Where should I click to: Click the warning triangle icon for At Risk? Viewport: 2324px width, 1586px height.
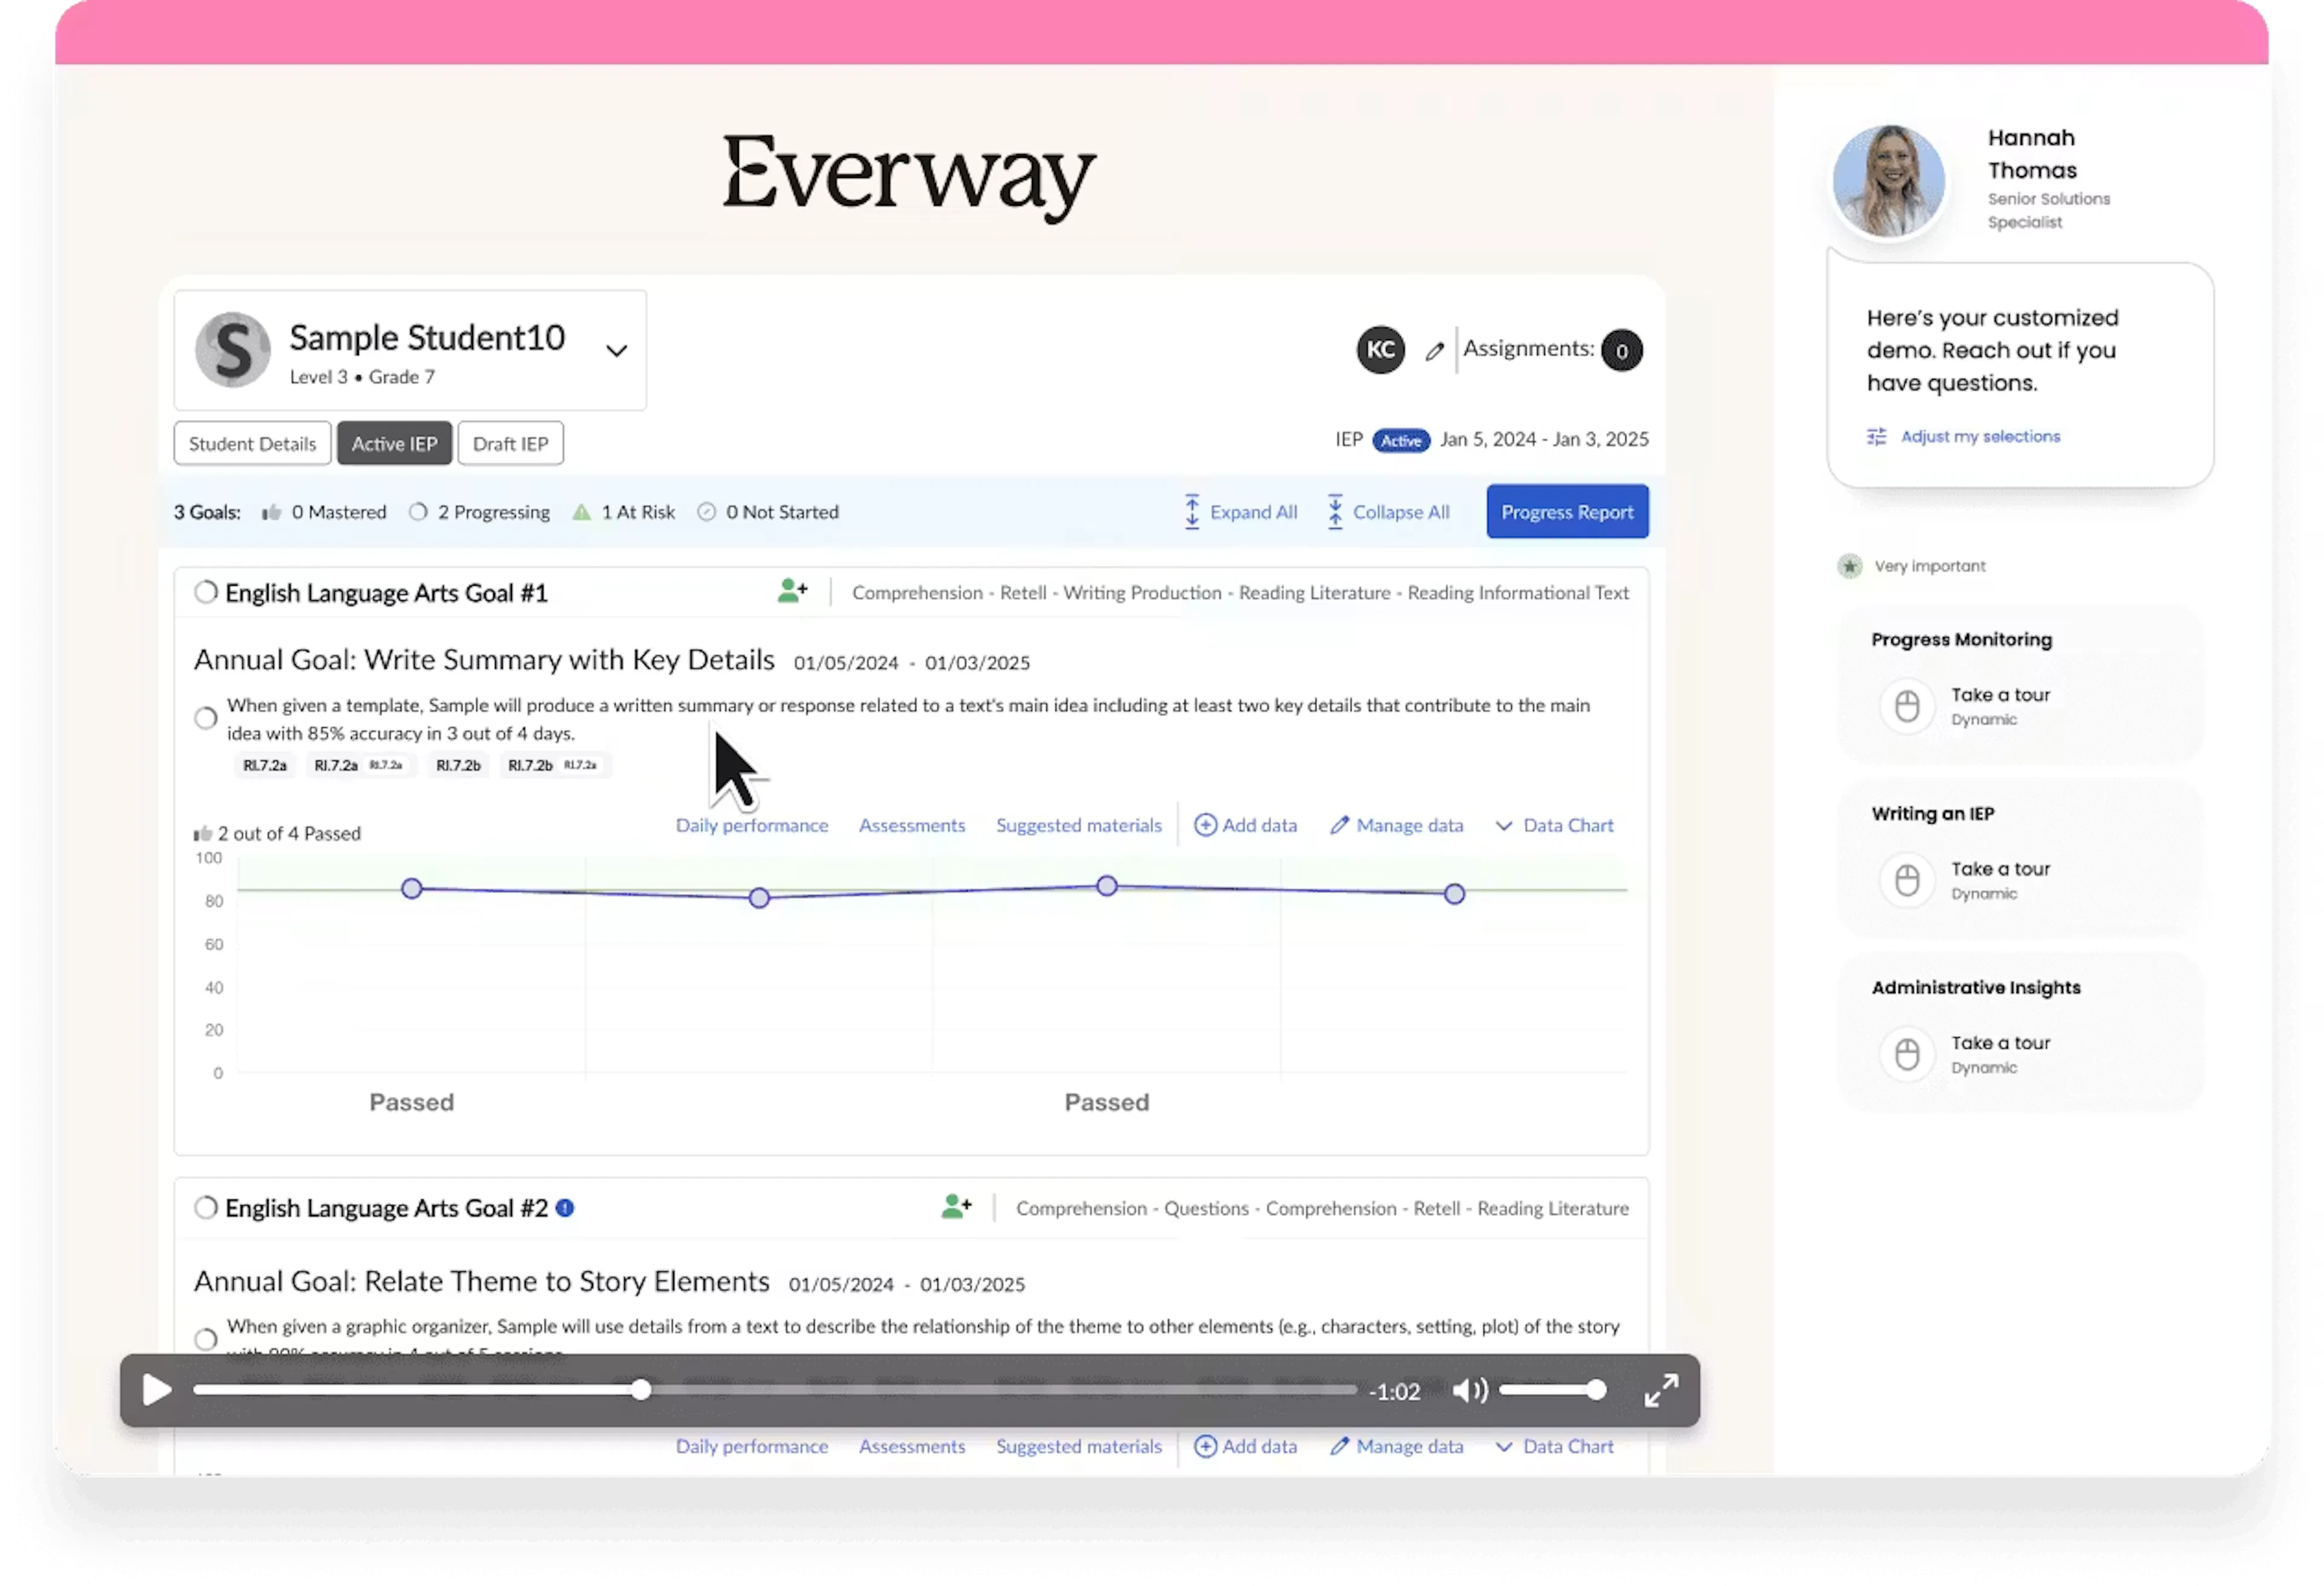point(581,512)
